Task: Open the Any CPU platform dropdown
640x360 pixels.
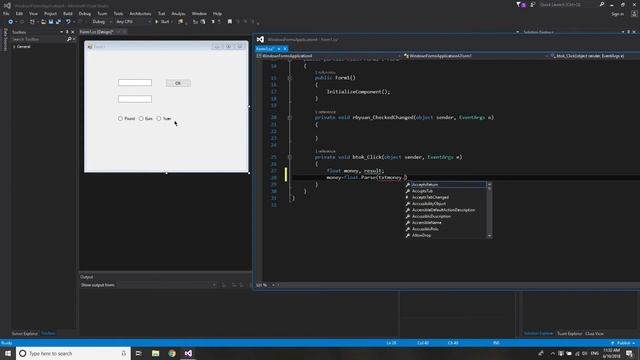Action: (x=133, y=22)
